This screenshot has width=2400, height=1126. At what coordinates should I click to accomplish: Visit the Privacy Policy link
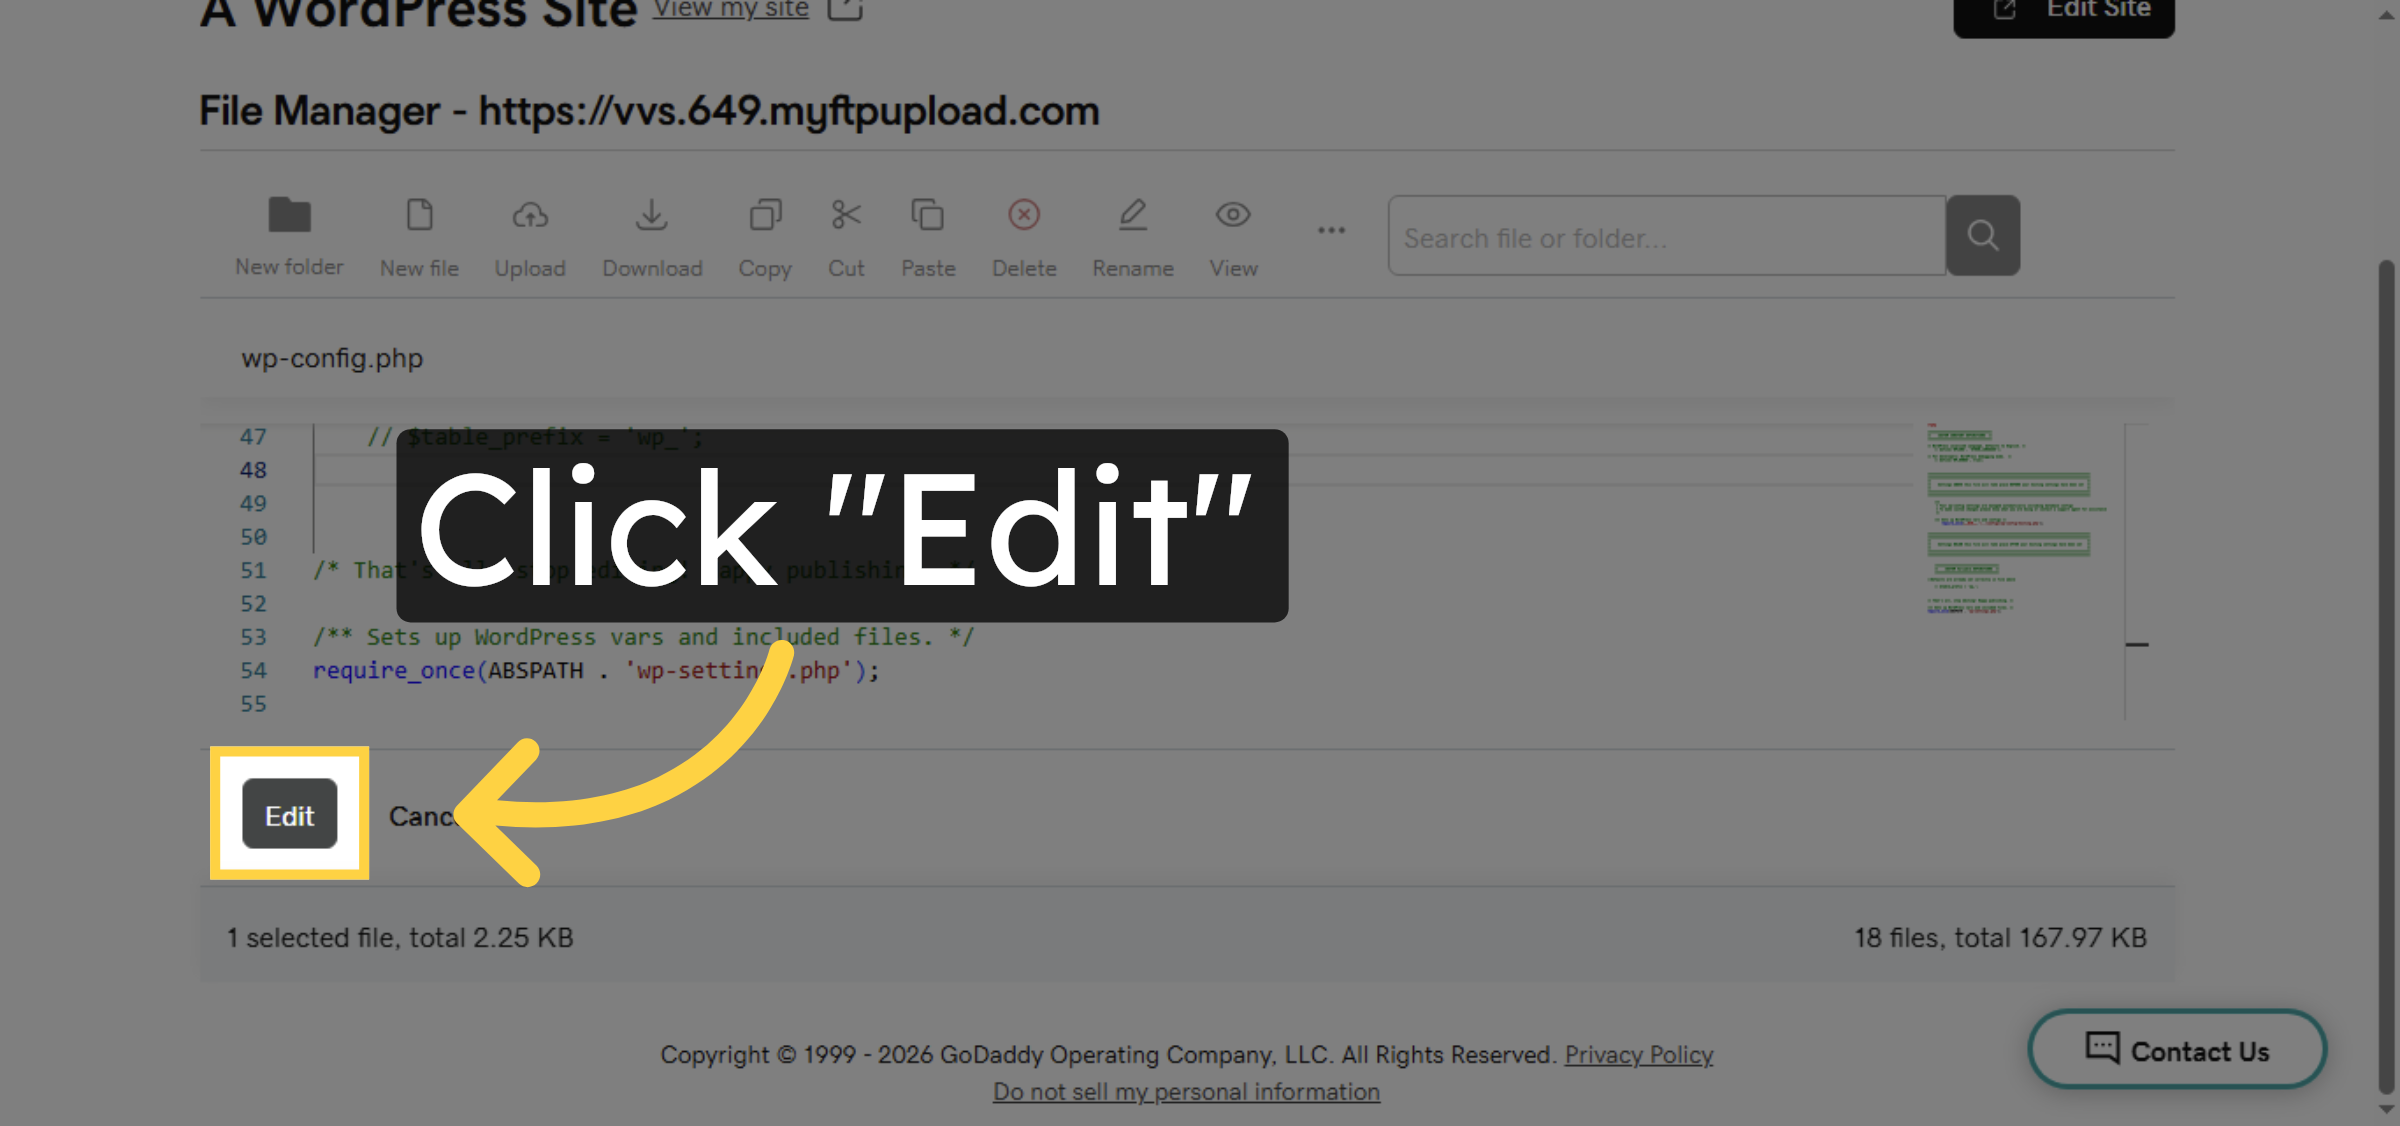[1639, 1054]
